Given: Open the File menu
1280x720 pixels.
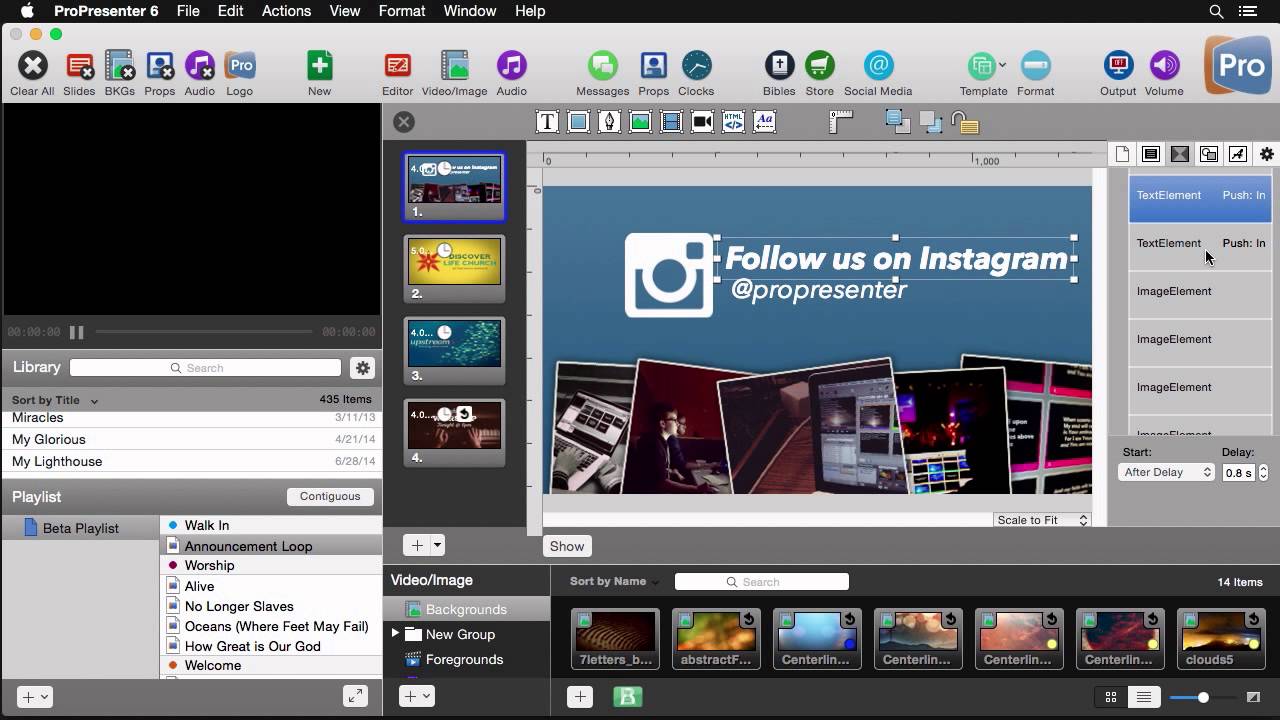Looking at the screenshot, I should click(188, 11).
